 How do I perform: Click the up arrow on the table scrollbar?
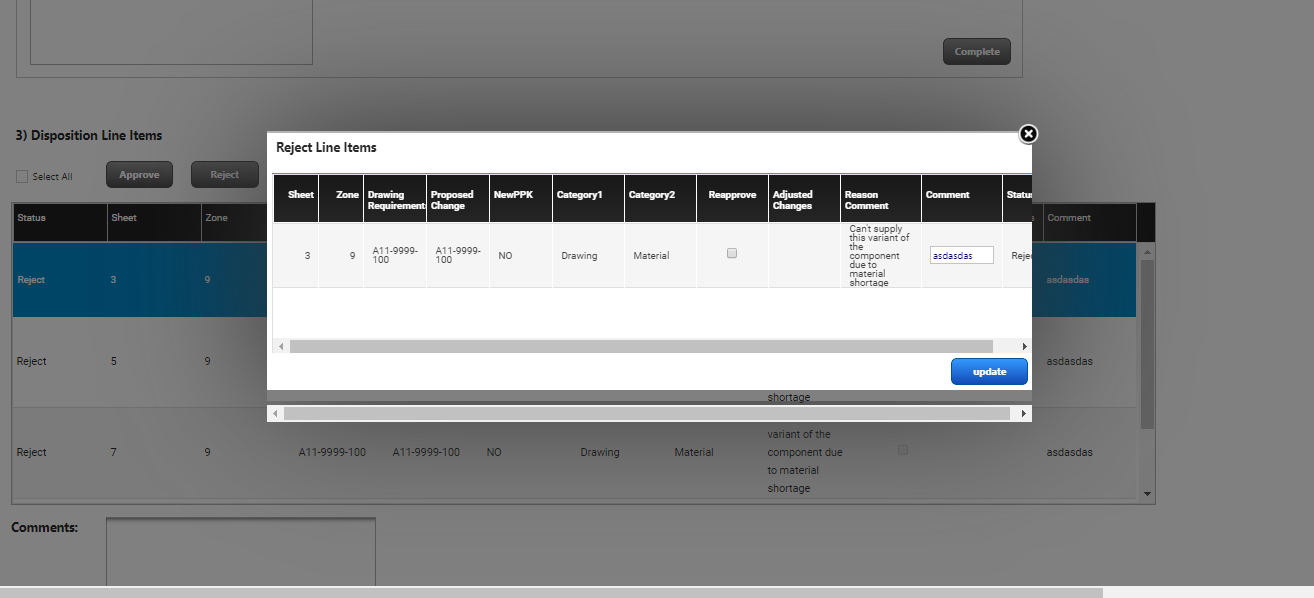click(x=1146, y=252)
